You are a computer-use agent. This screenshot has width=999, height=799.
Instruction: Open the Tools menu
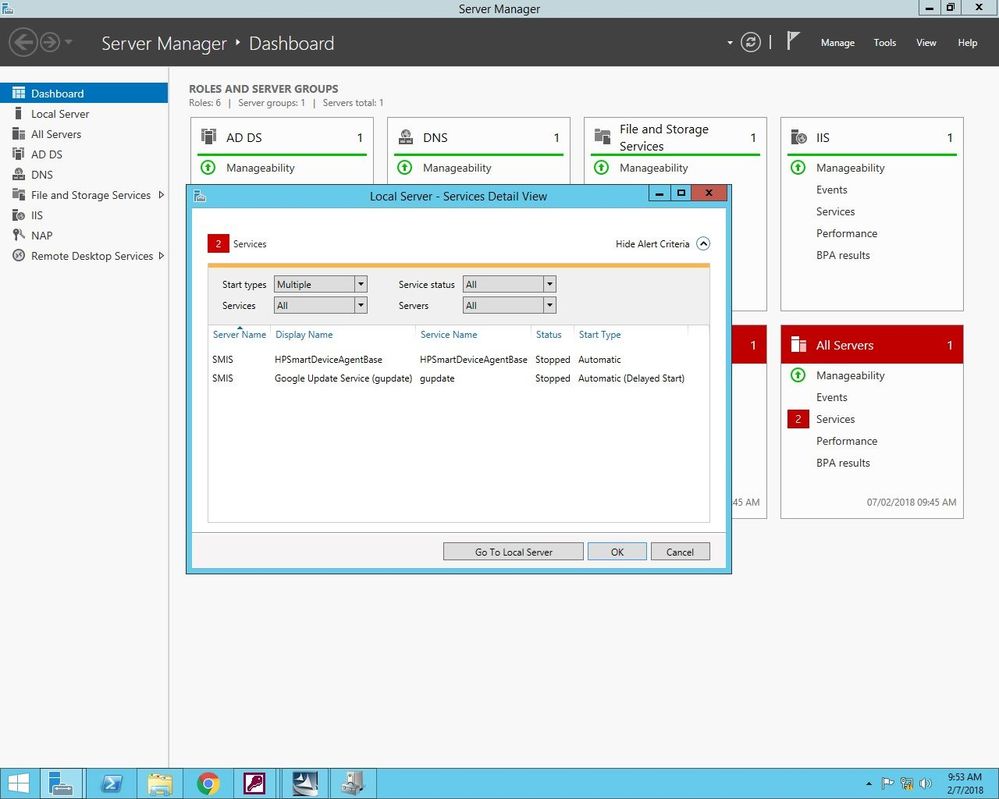(x=884, y=43)
